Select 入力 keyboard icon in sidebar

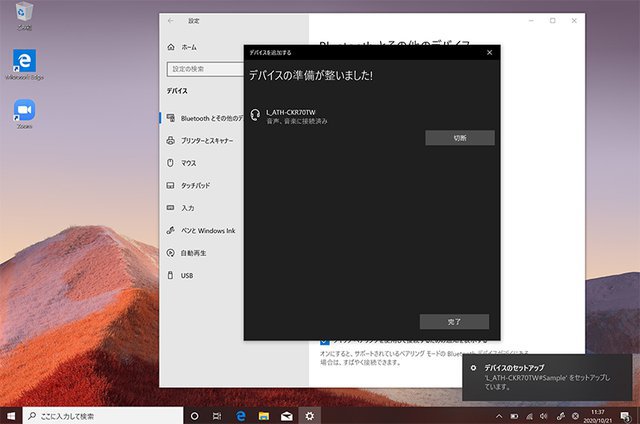point(171,208)
